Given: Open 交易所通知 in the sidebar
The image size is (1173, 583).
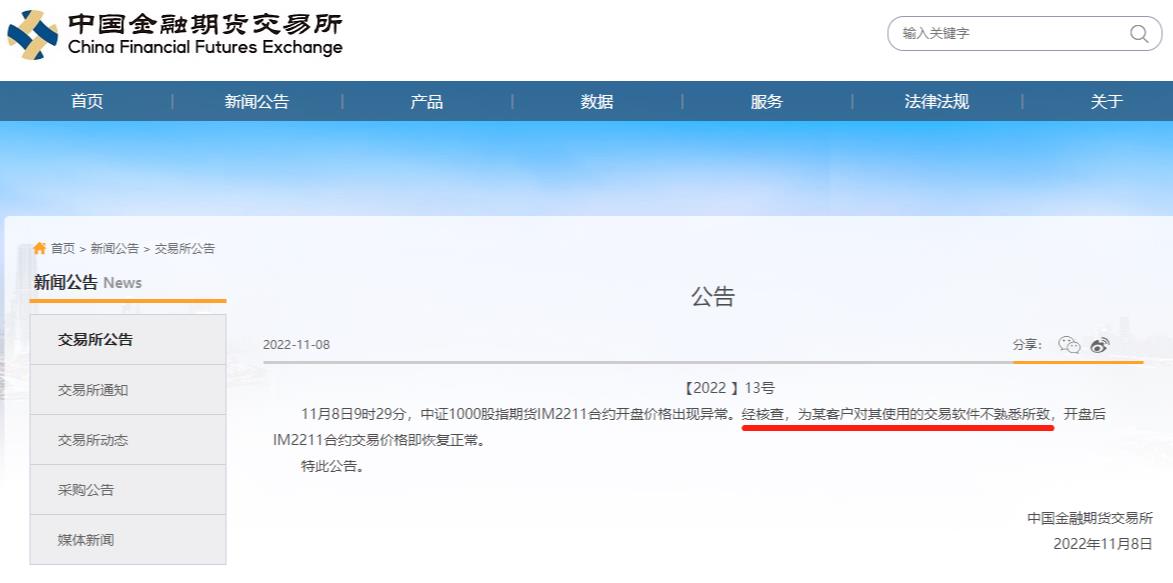Looking at the screenshot, I should (93, 390).
